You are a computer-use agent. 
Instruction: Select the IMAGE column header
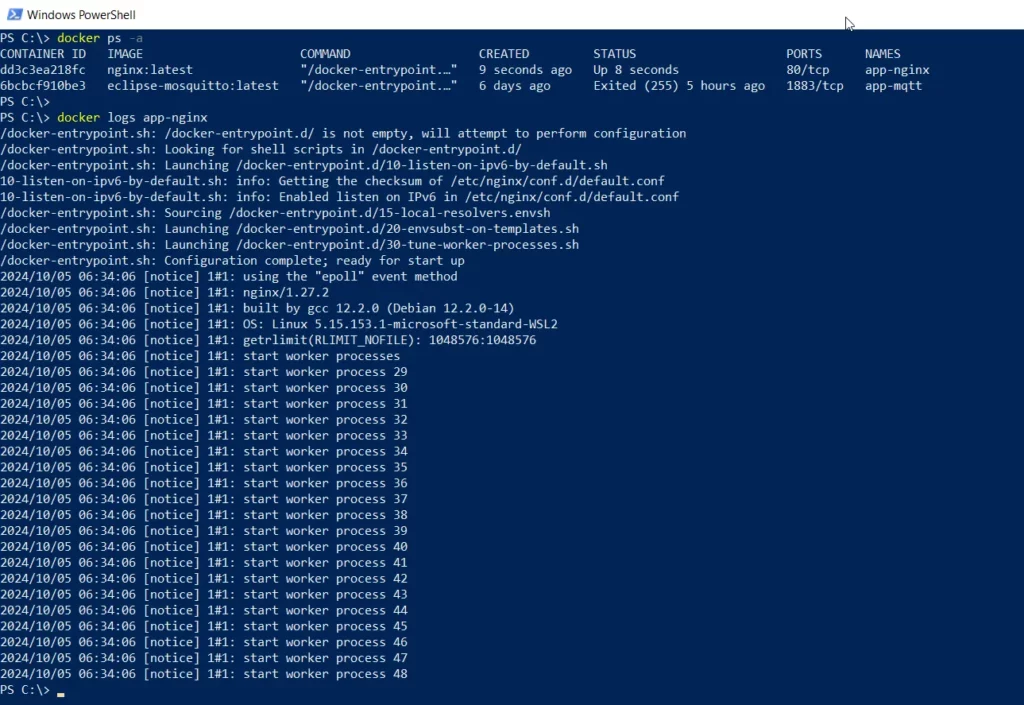click(x=125, y=54)
